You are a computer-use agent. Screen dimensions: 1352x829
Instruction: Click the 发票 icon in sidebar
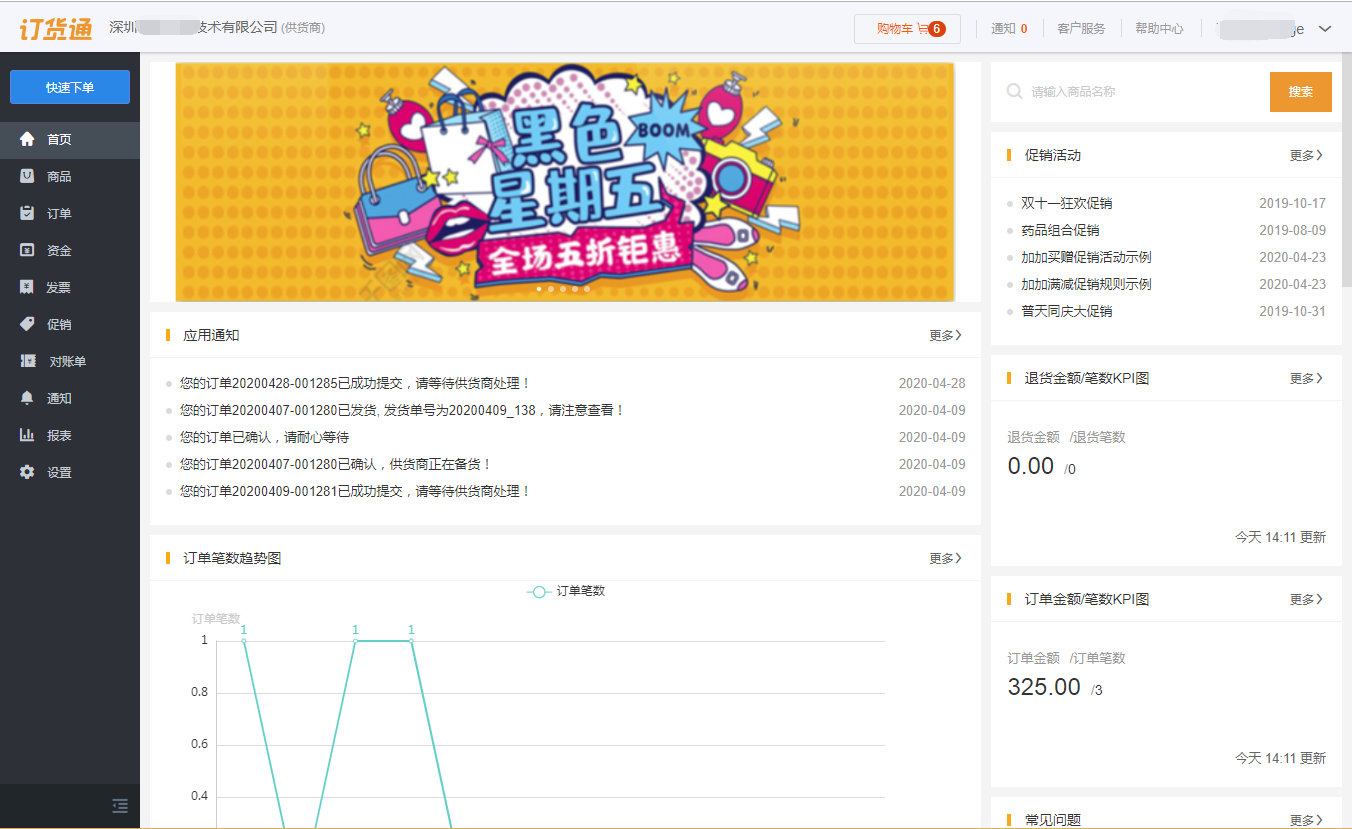click(27, 287)
